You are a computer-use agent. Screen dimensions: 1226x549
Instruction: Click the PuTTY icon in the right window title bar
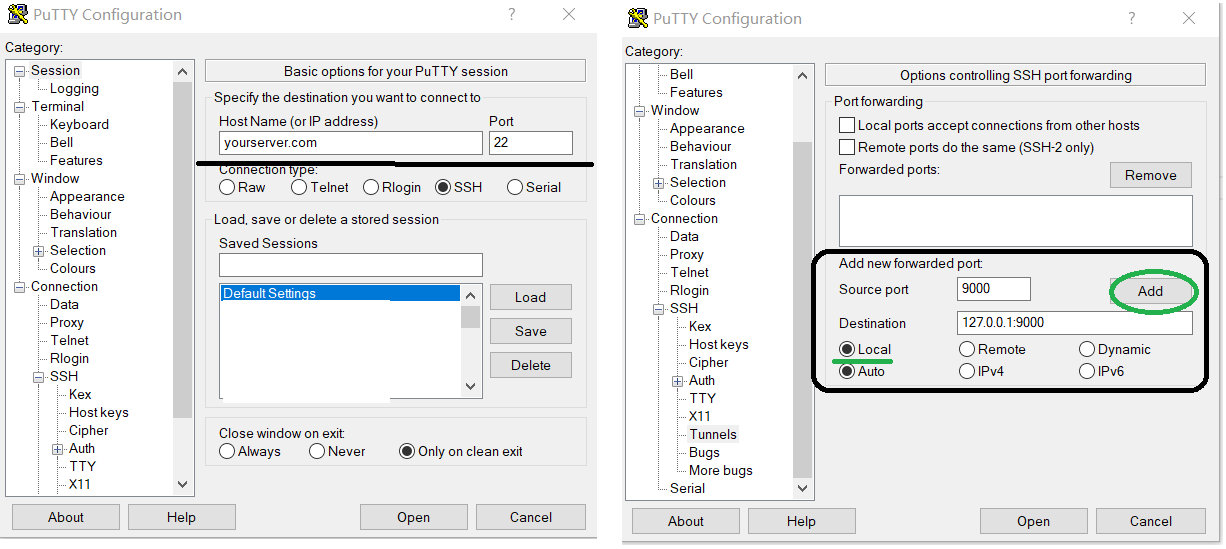coord(638,18)
